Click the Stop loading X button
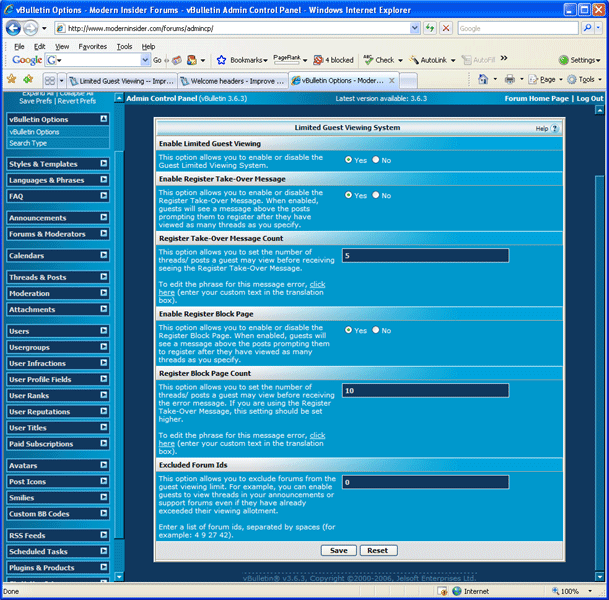 click(x=445, y=28)
